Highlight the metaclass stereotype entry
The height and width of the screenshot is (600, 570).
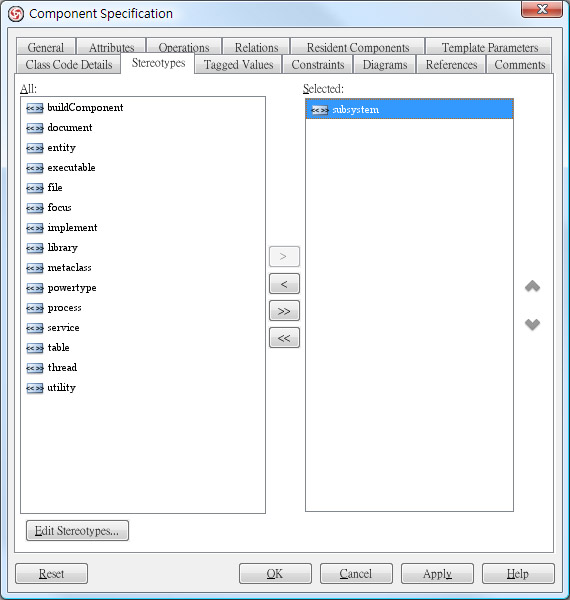(69, 267)
